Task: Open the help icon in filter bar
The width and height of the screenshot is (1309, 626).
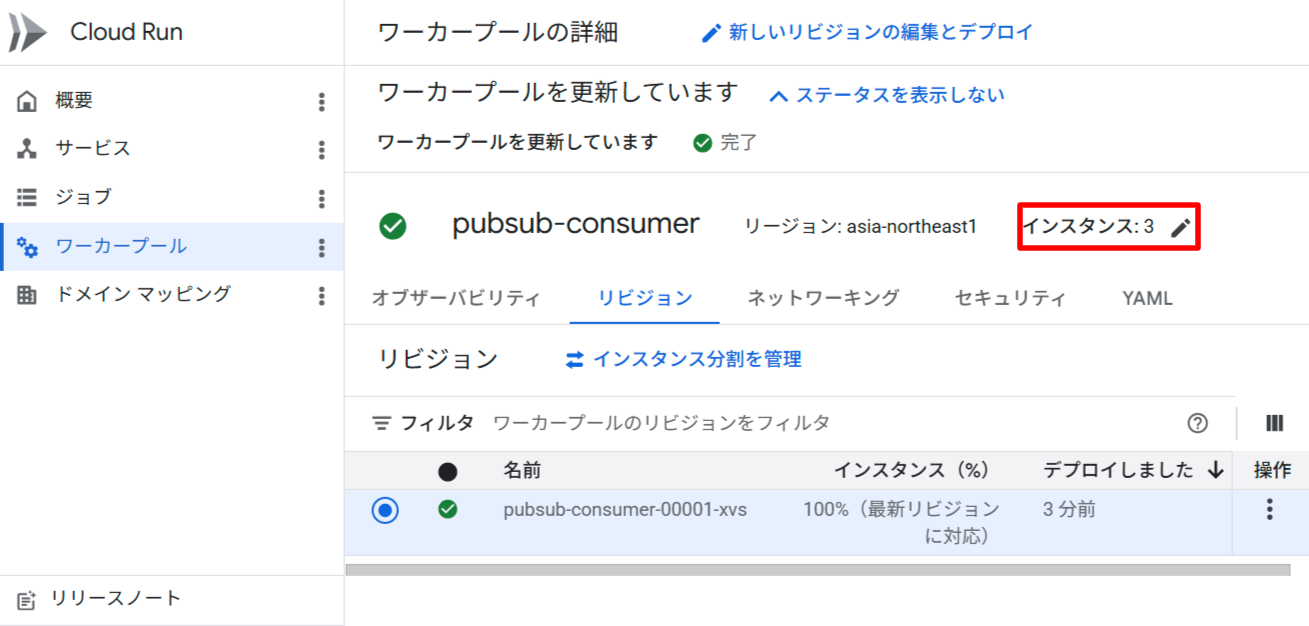Action: tap(1197, 423)
